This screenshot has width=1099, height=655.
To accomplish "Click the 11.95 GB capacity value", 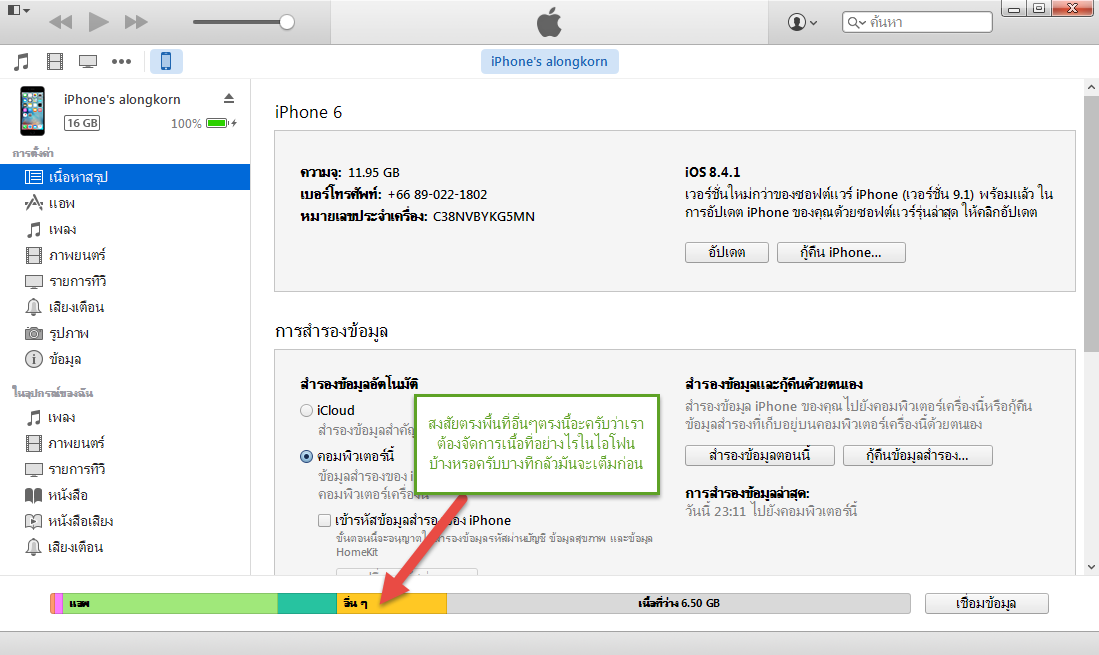I will (374, 172).
